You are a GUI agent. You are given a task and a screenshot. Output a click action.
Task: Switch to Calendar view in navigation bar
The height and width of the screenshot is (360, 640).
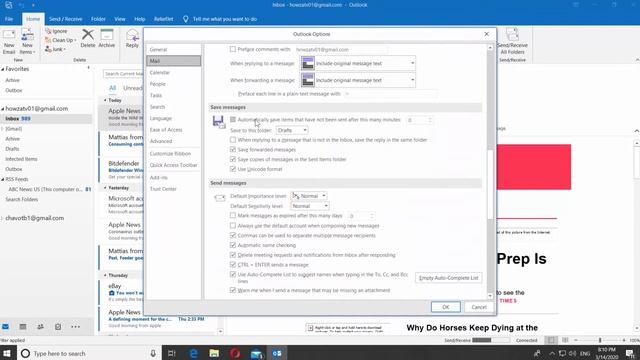(23, 327)
